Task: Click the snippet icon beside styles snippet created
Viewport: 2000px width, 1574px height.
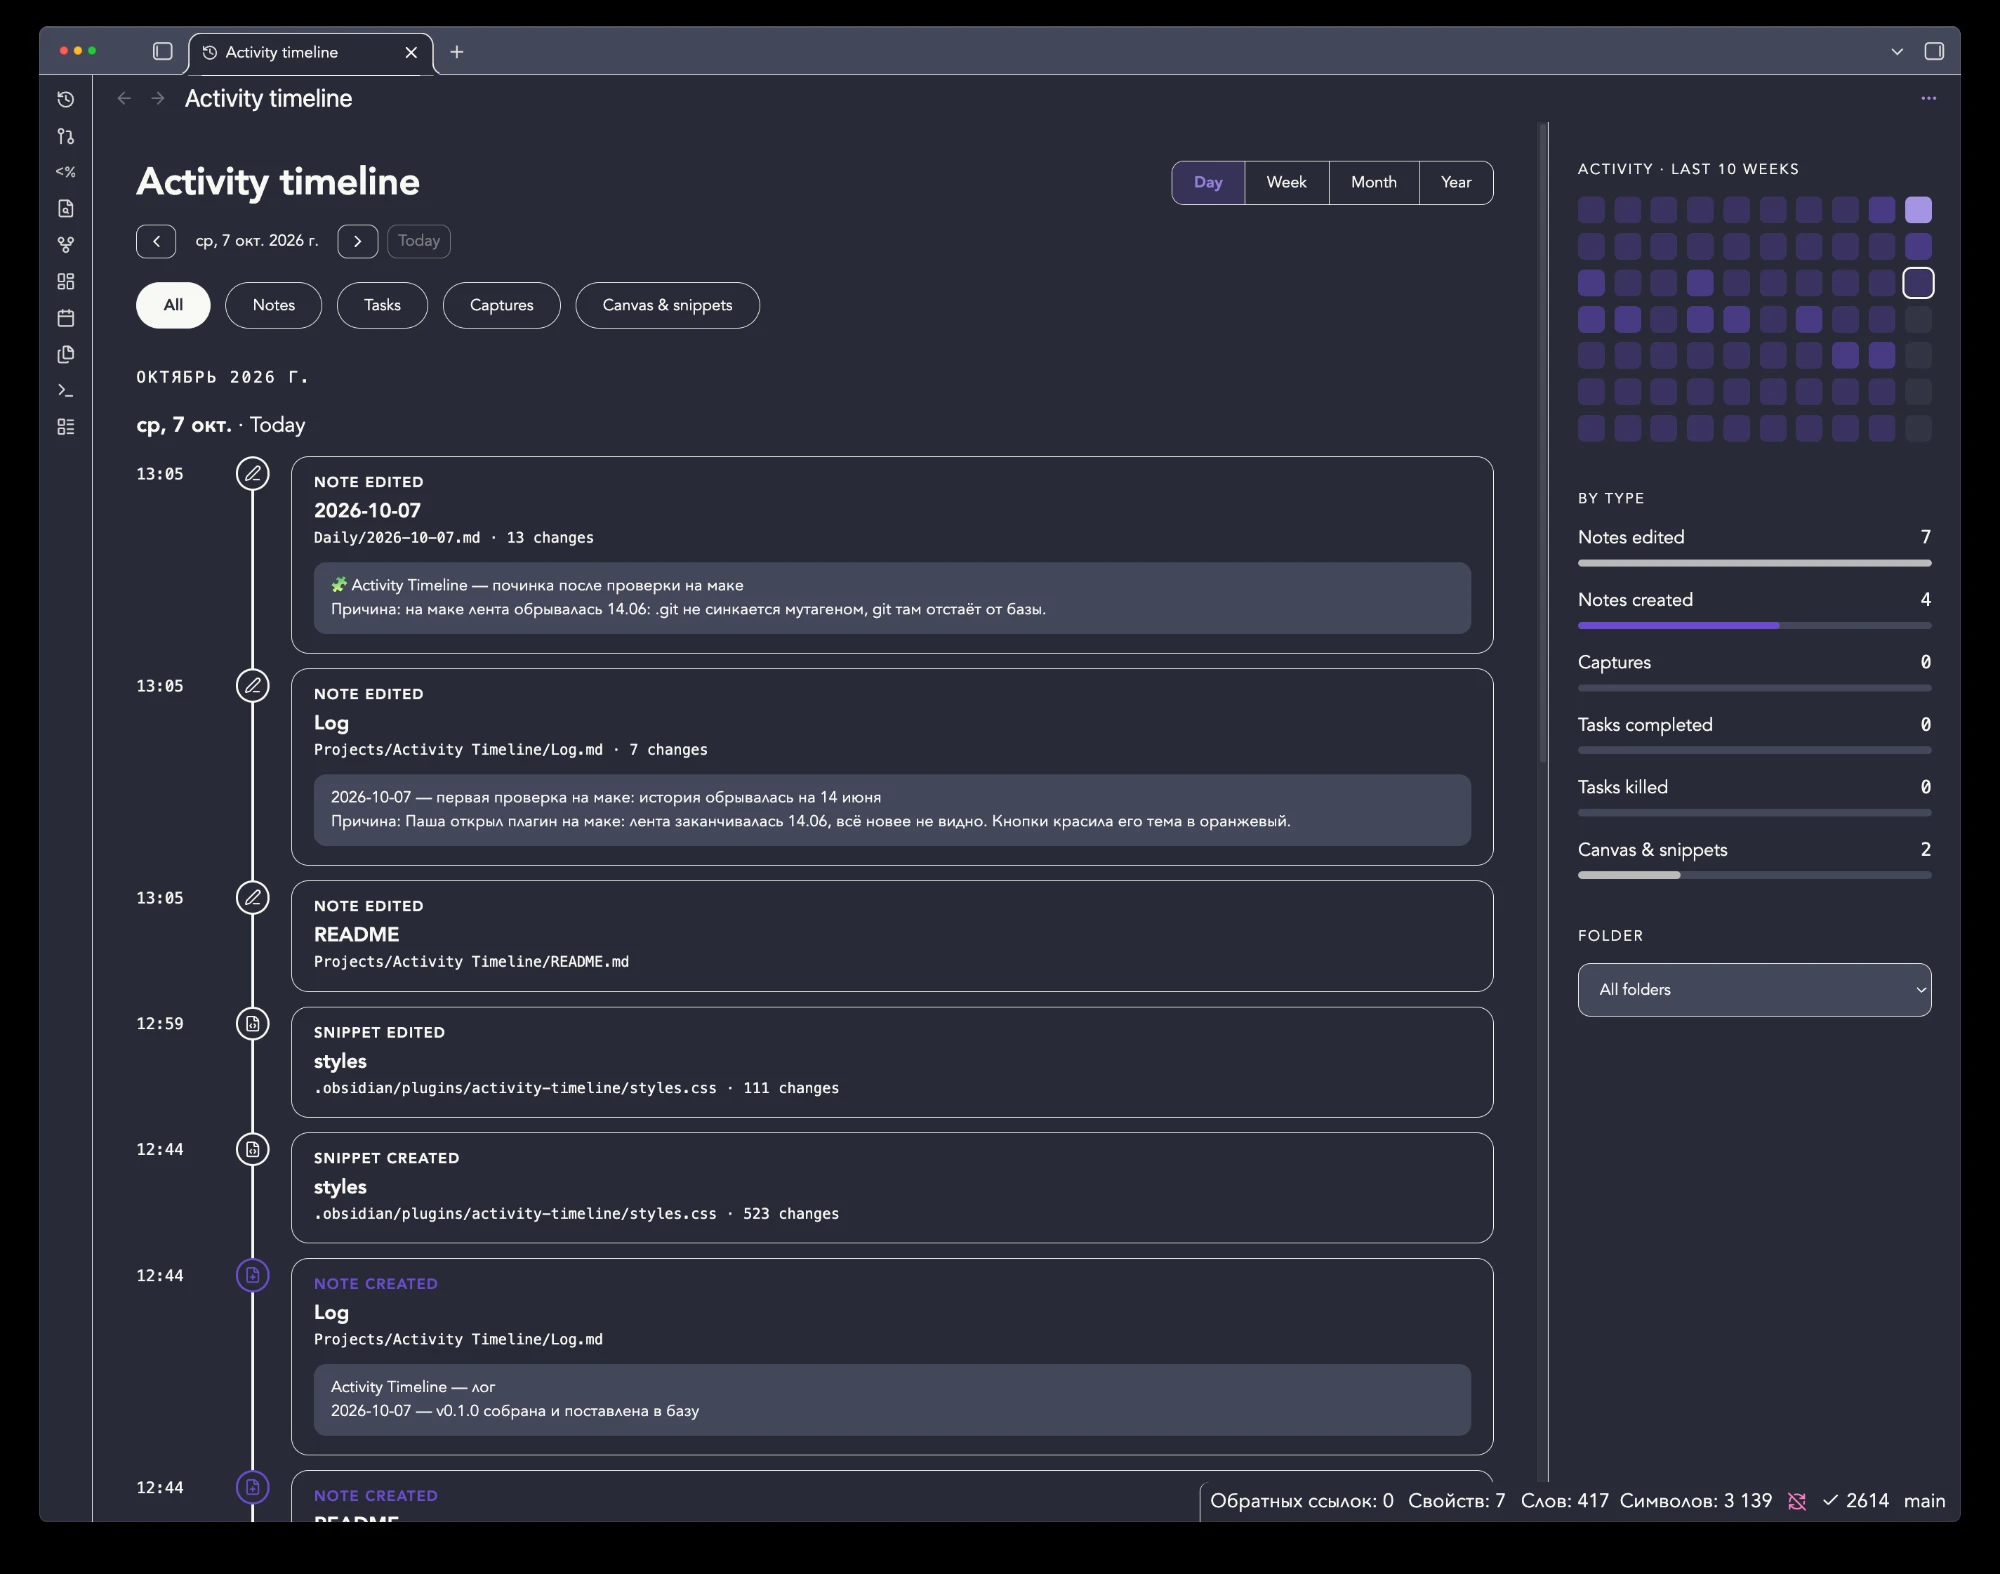Action: coord(253,1149)
